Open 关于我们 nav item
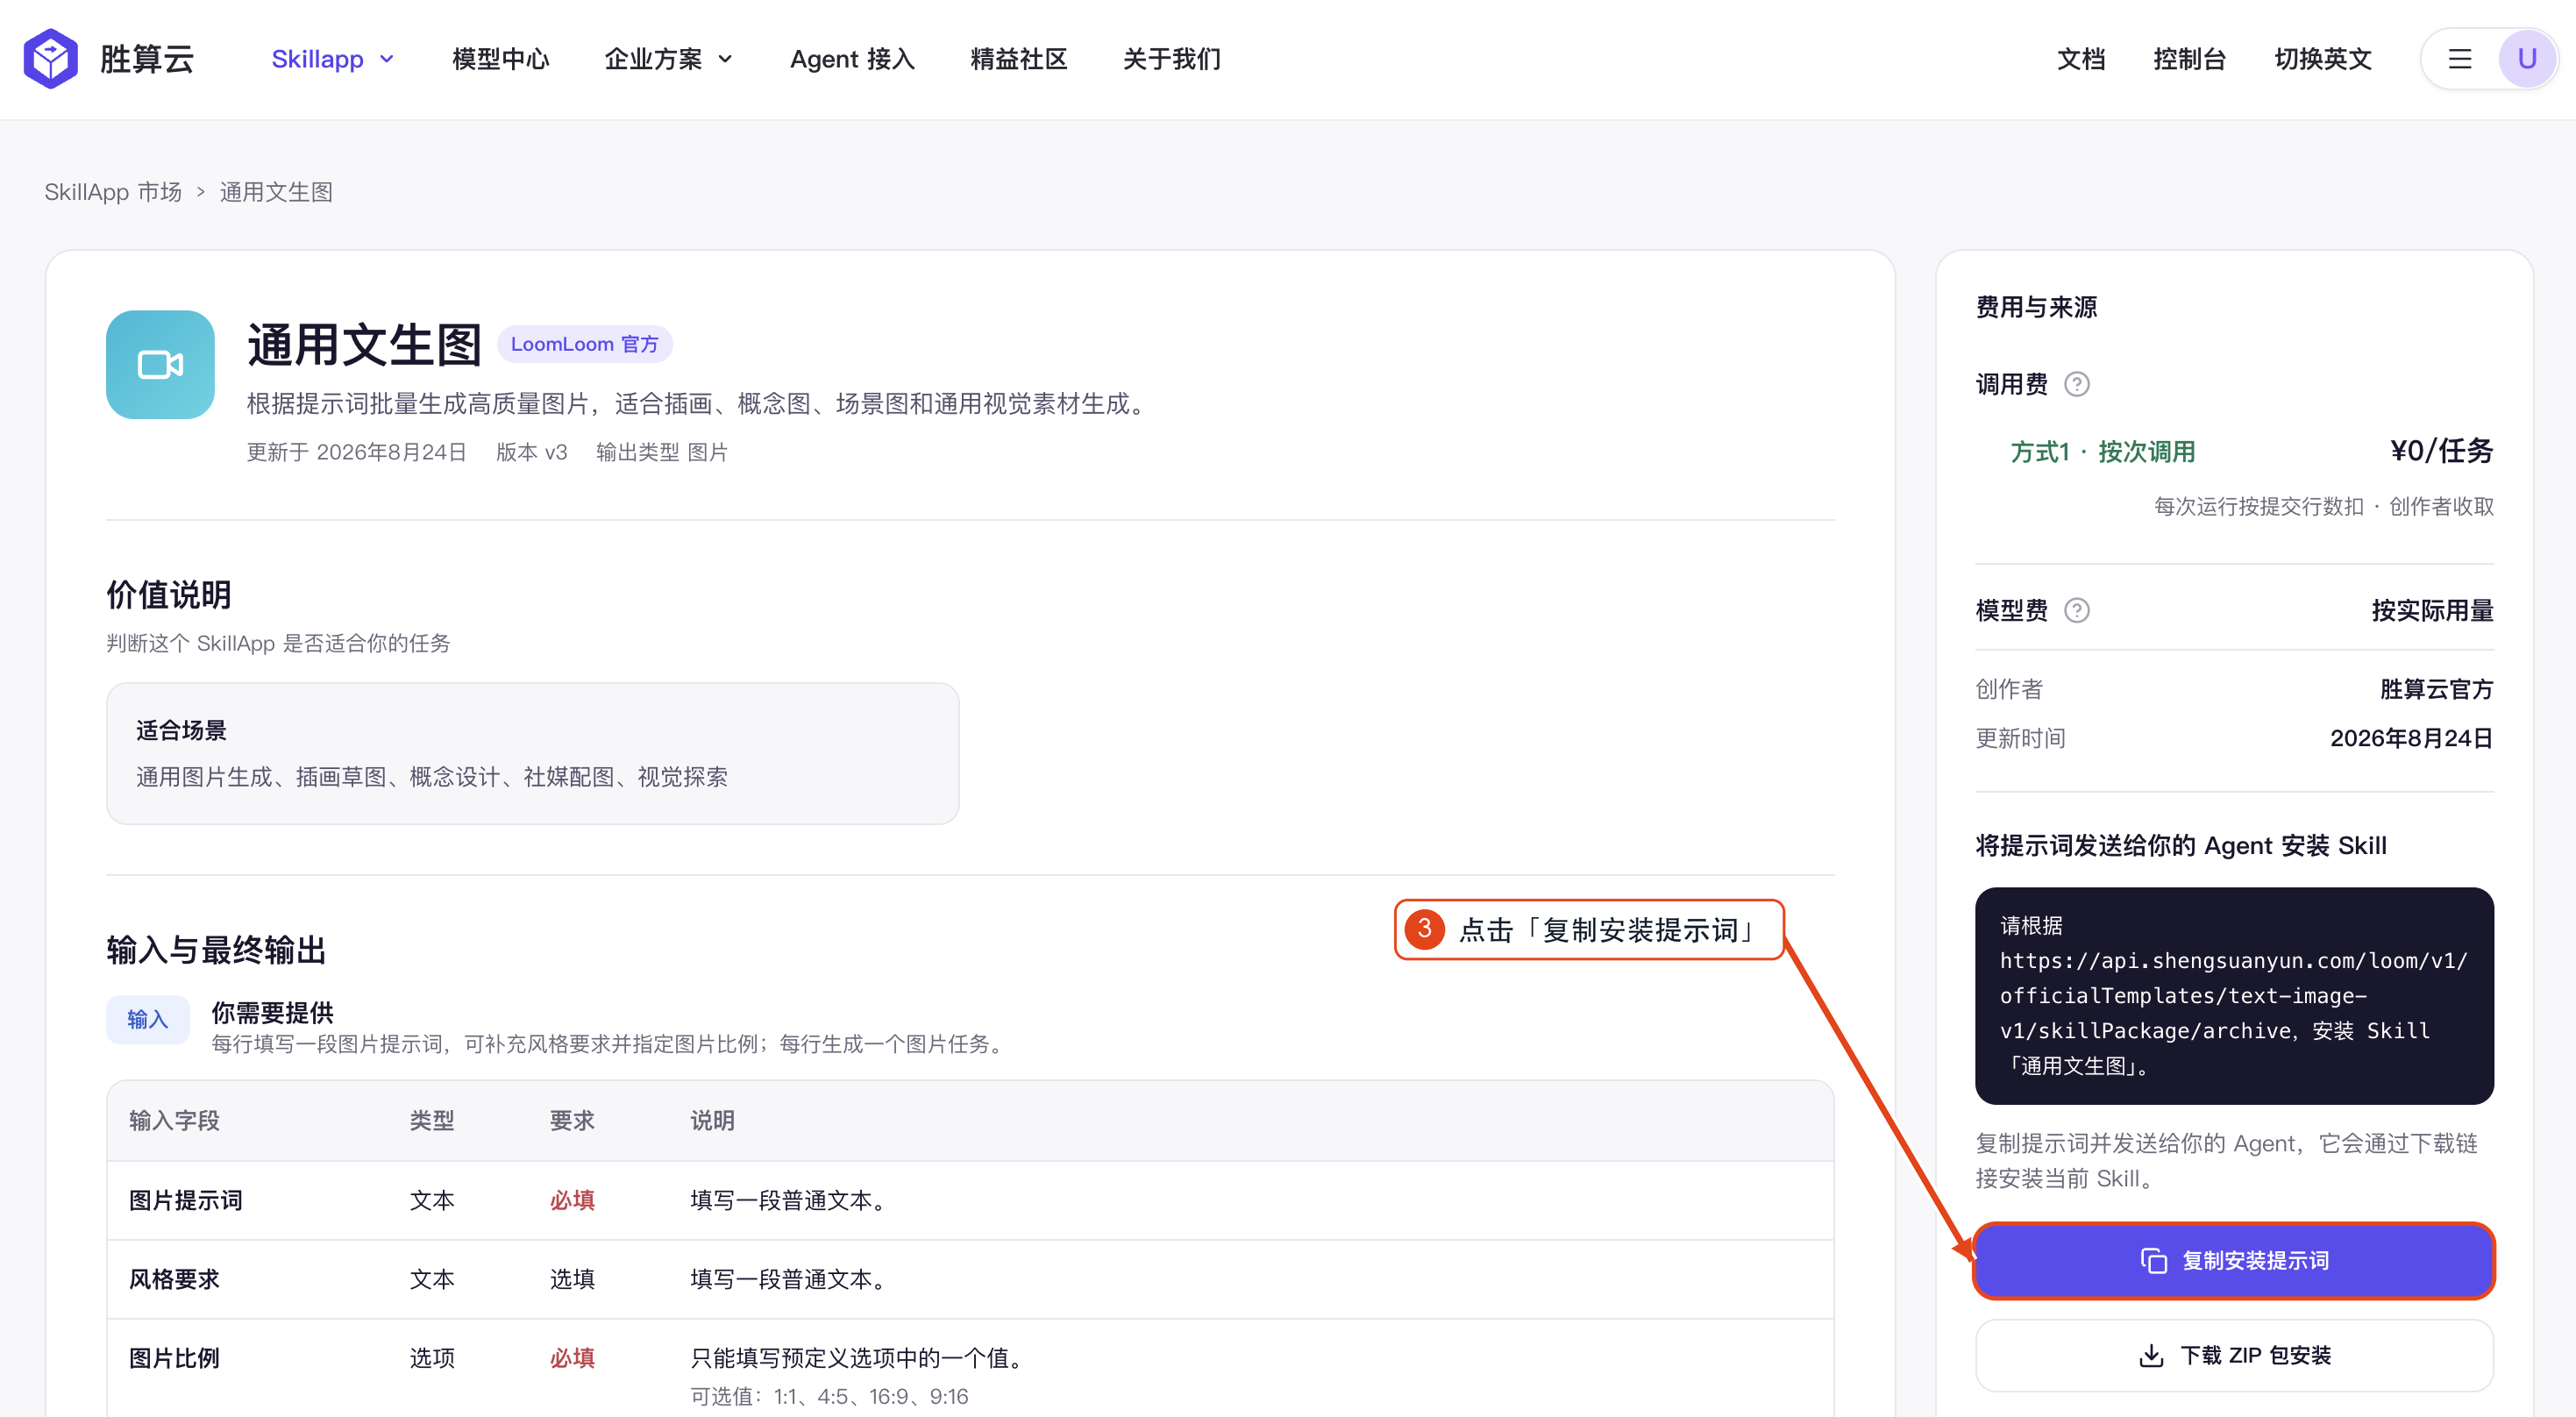The height and width of the screenshot is (1417, 2576). pyautogui.click(x=1171, y=59)
